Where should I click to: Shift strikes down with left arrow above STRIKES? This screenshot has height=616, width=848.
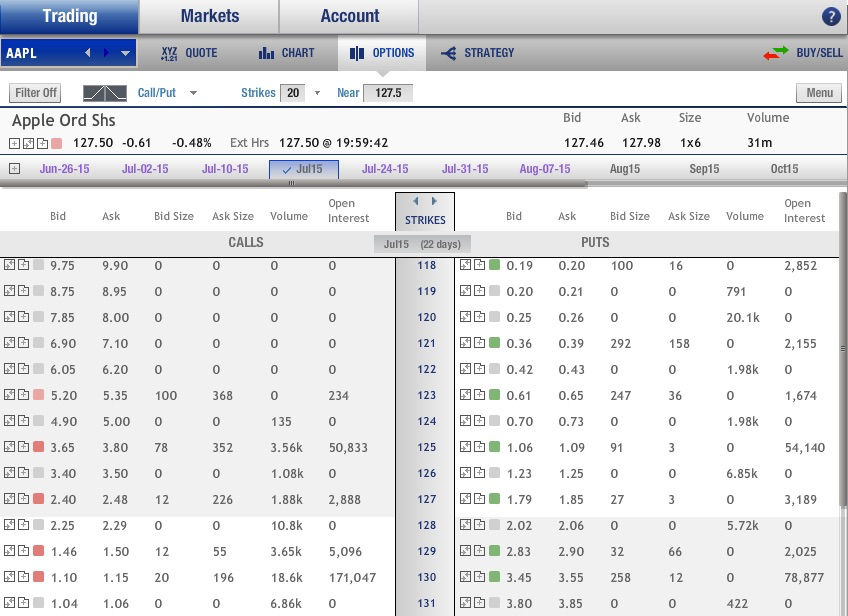415,201
